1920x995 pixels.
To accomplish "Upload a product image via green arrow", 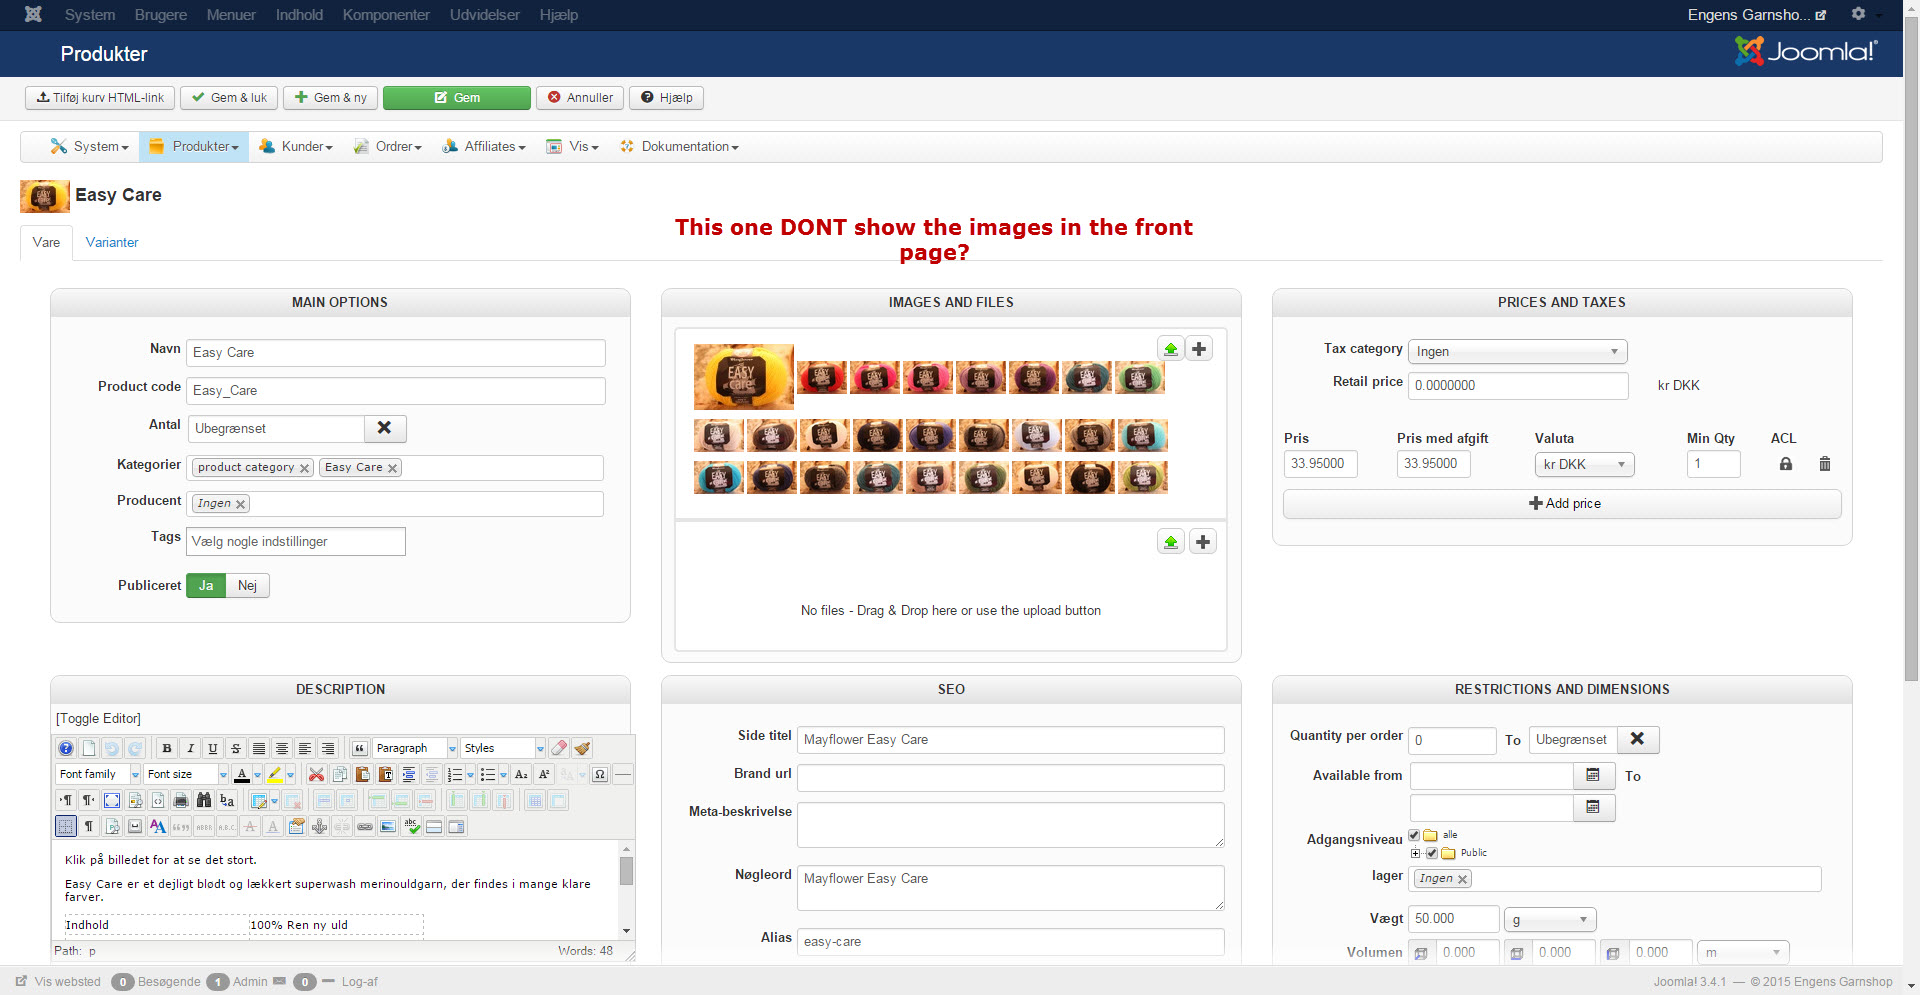I will (x=1171, y=349).
